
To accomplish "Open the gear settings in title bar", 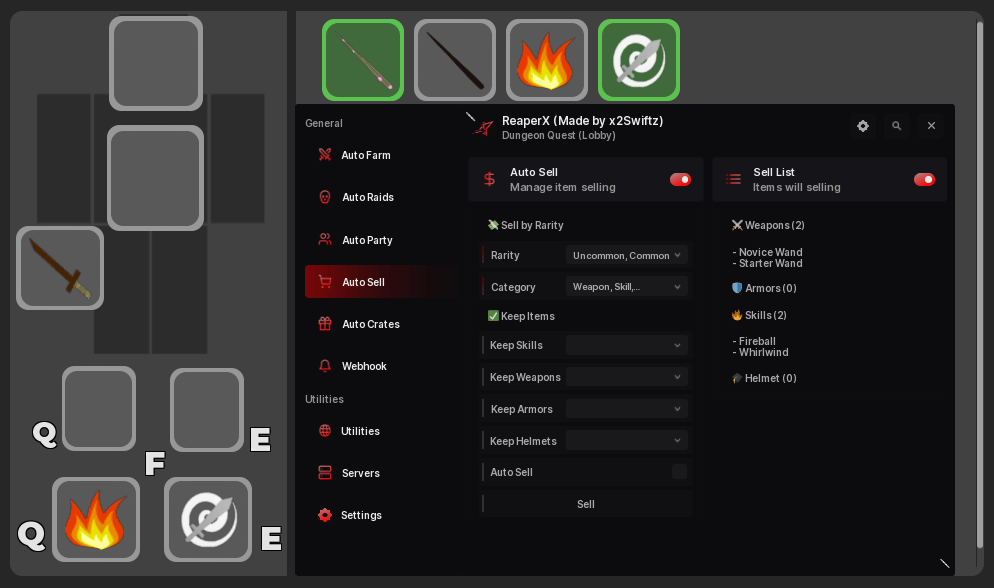I will pyautogui.click(x=863, y=125).
